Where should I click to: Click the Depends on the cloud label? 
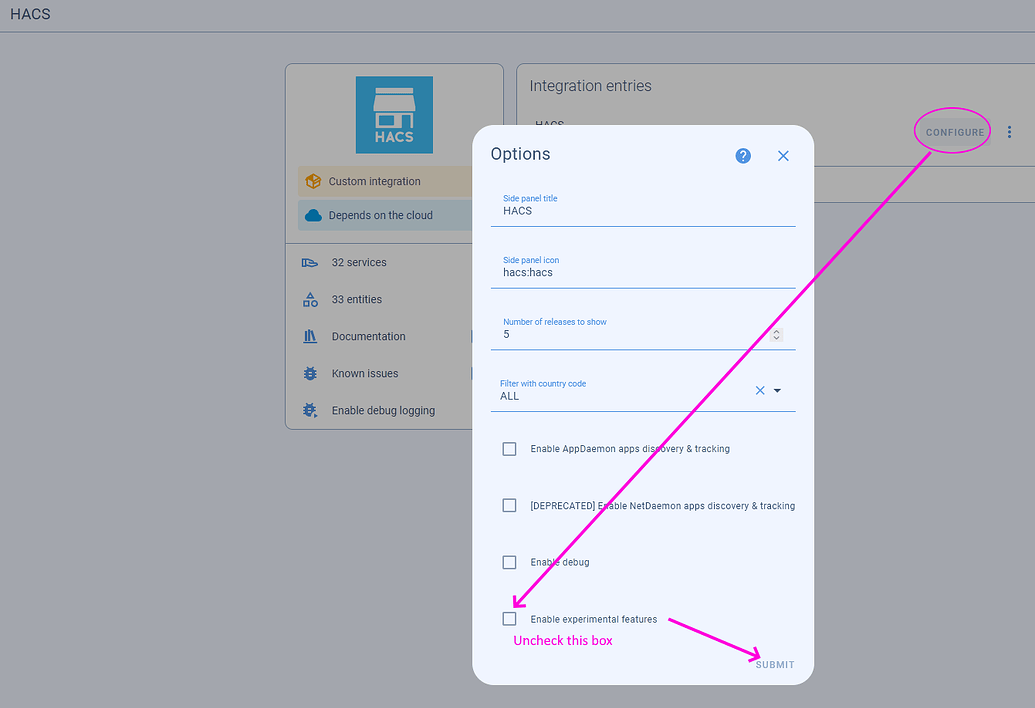pyautogui.click(x=380, y=215)
